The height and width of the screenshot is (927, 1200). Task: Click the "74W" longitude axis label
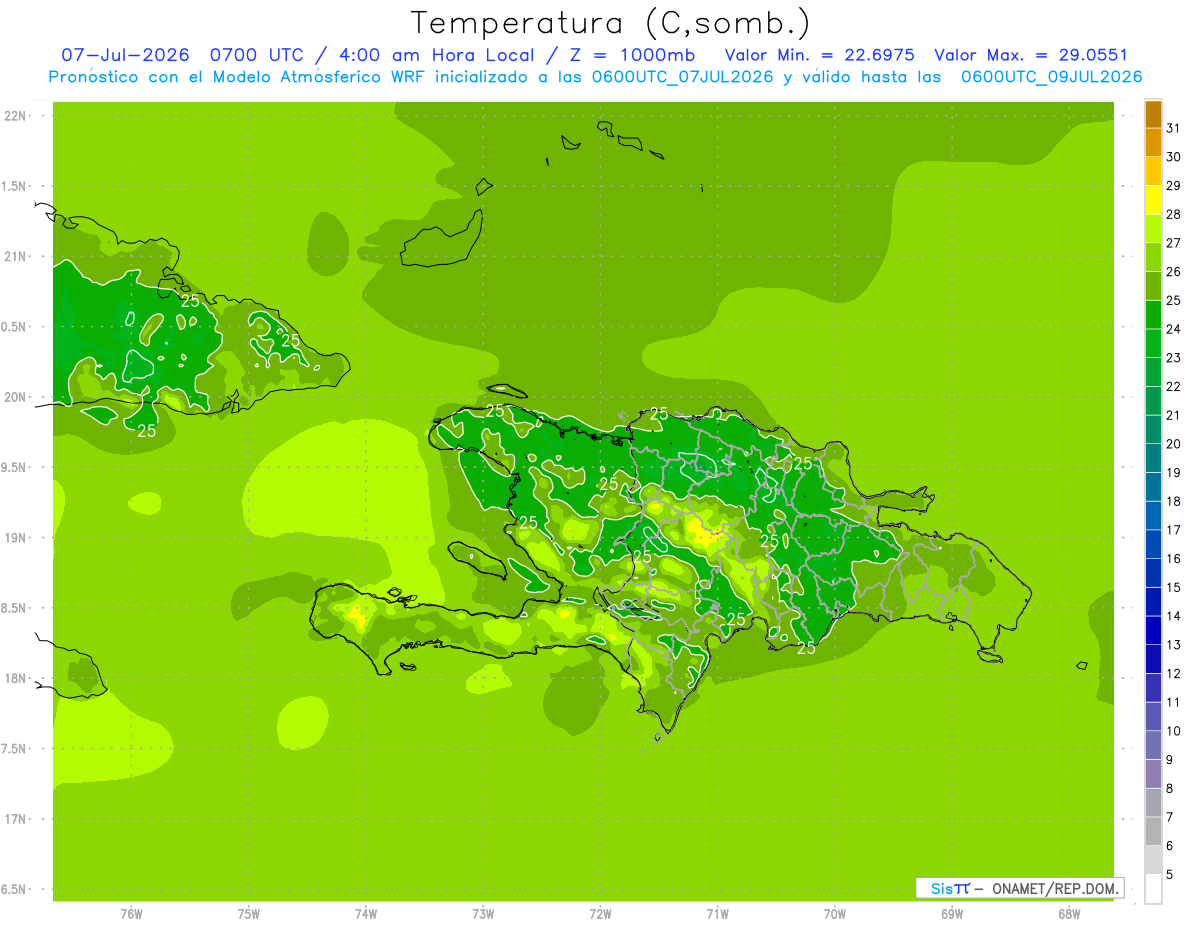[x=366, y=914]
